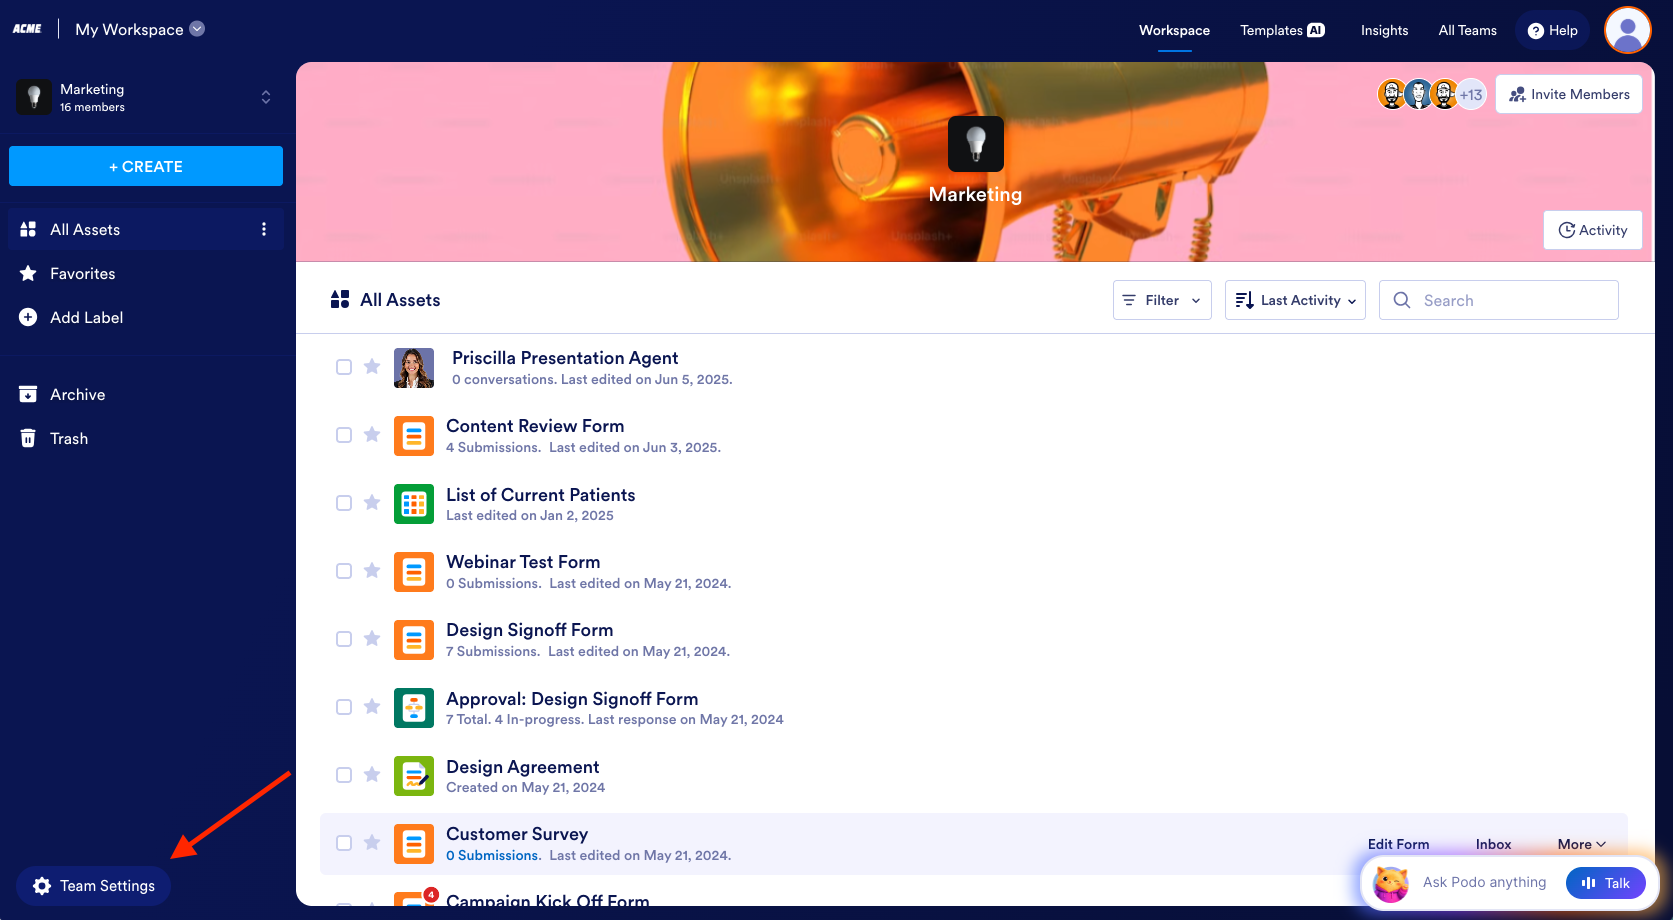Viewport: 1673px width, 920px height.
Task: Check the Webinar Test Form checkbox
Action: point(344,571)
